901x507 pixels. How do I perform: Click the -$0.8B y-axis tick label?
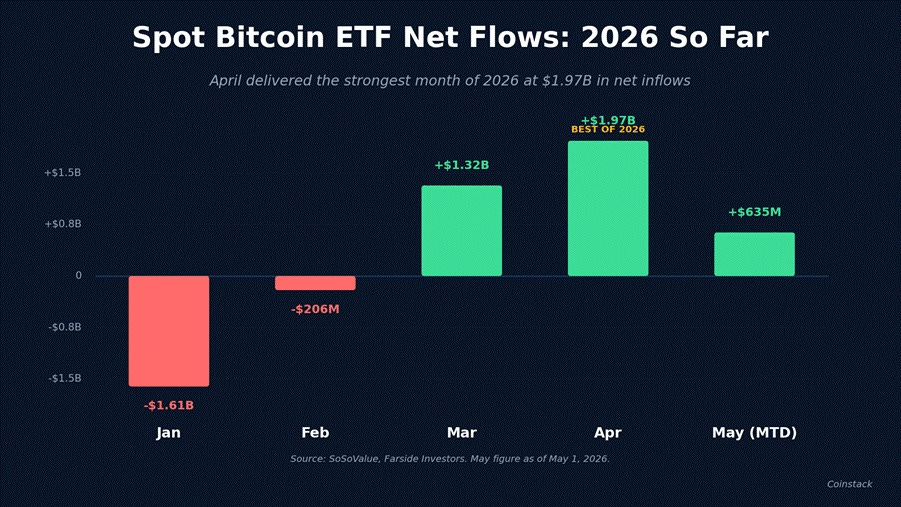point(64,327)
